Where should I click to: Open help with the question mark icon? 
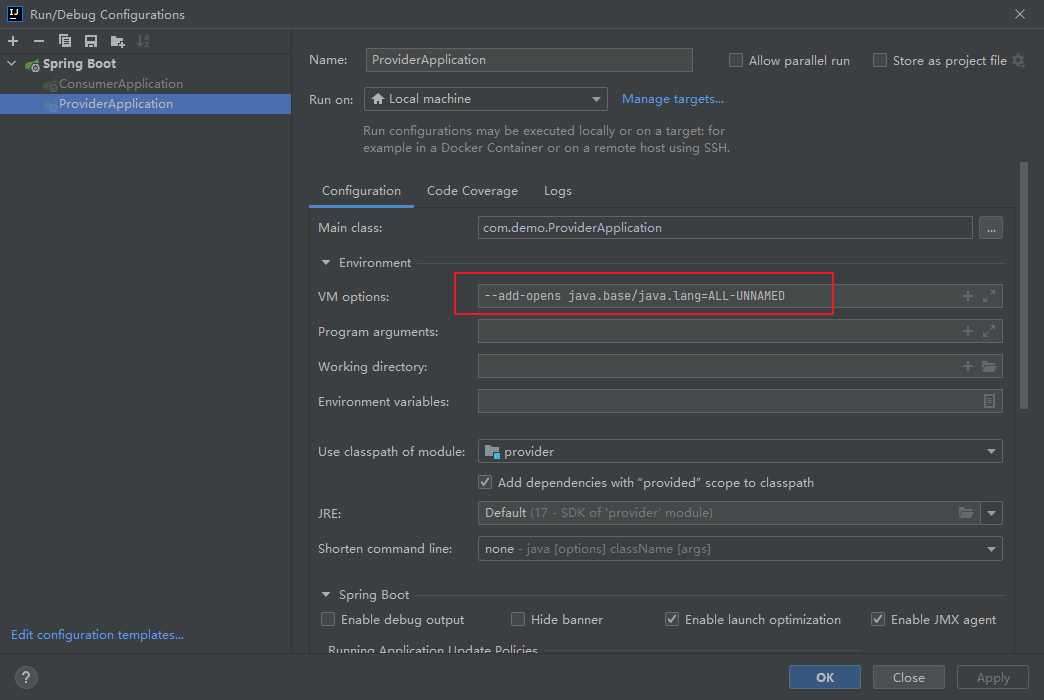26,677
